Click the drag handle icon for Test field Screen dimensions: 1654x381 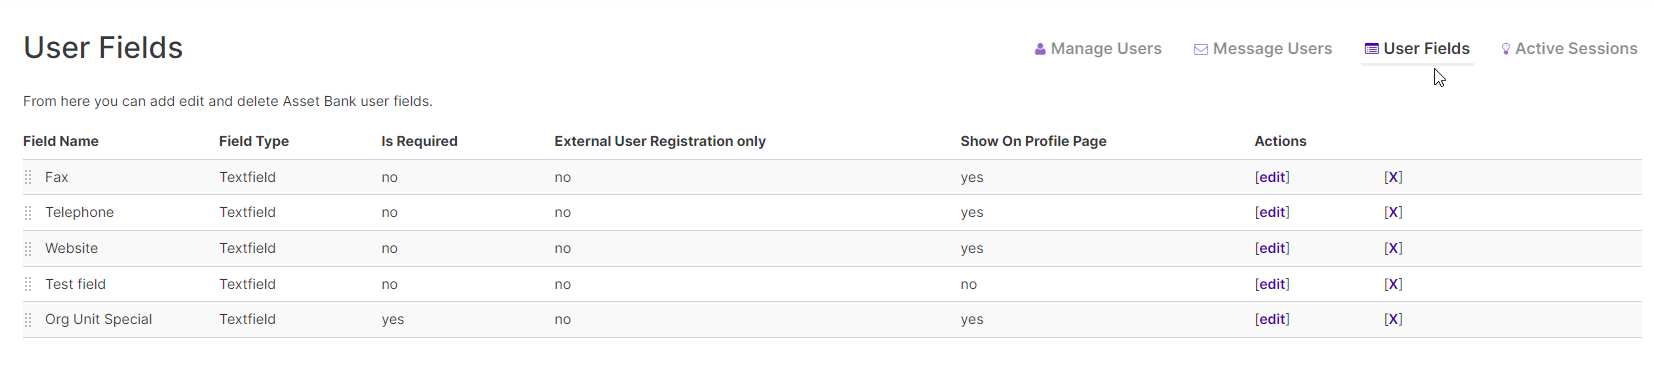tap(28, 285)
